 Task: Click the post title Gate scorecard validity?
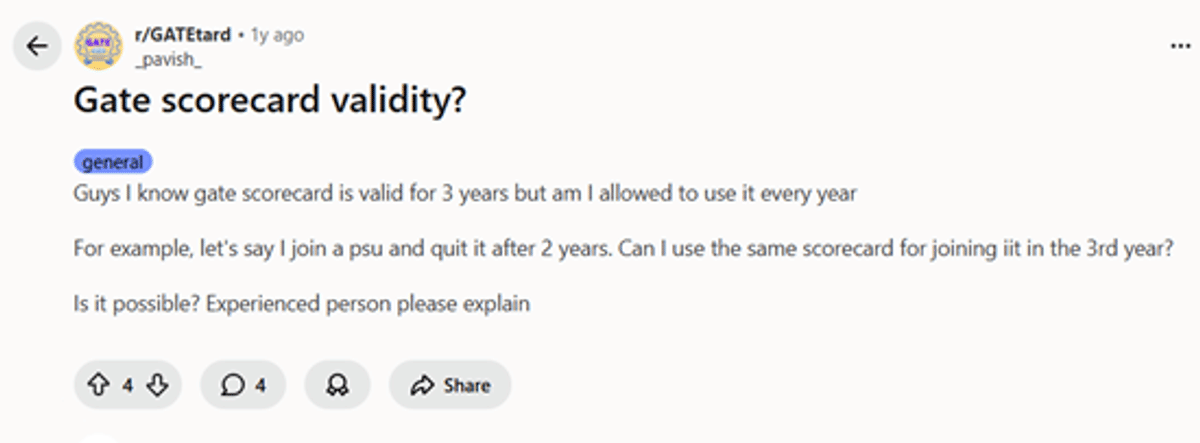270,101
